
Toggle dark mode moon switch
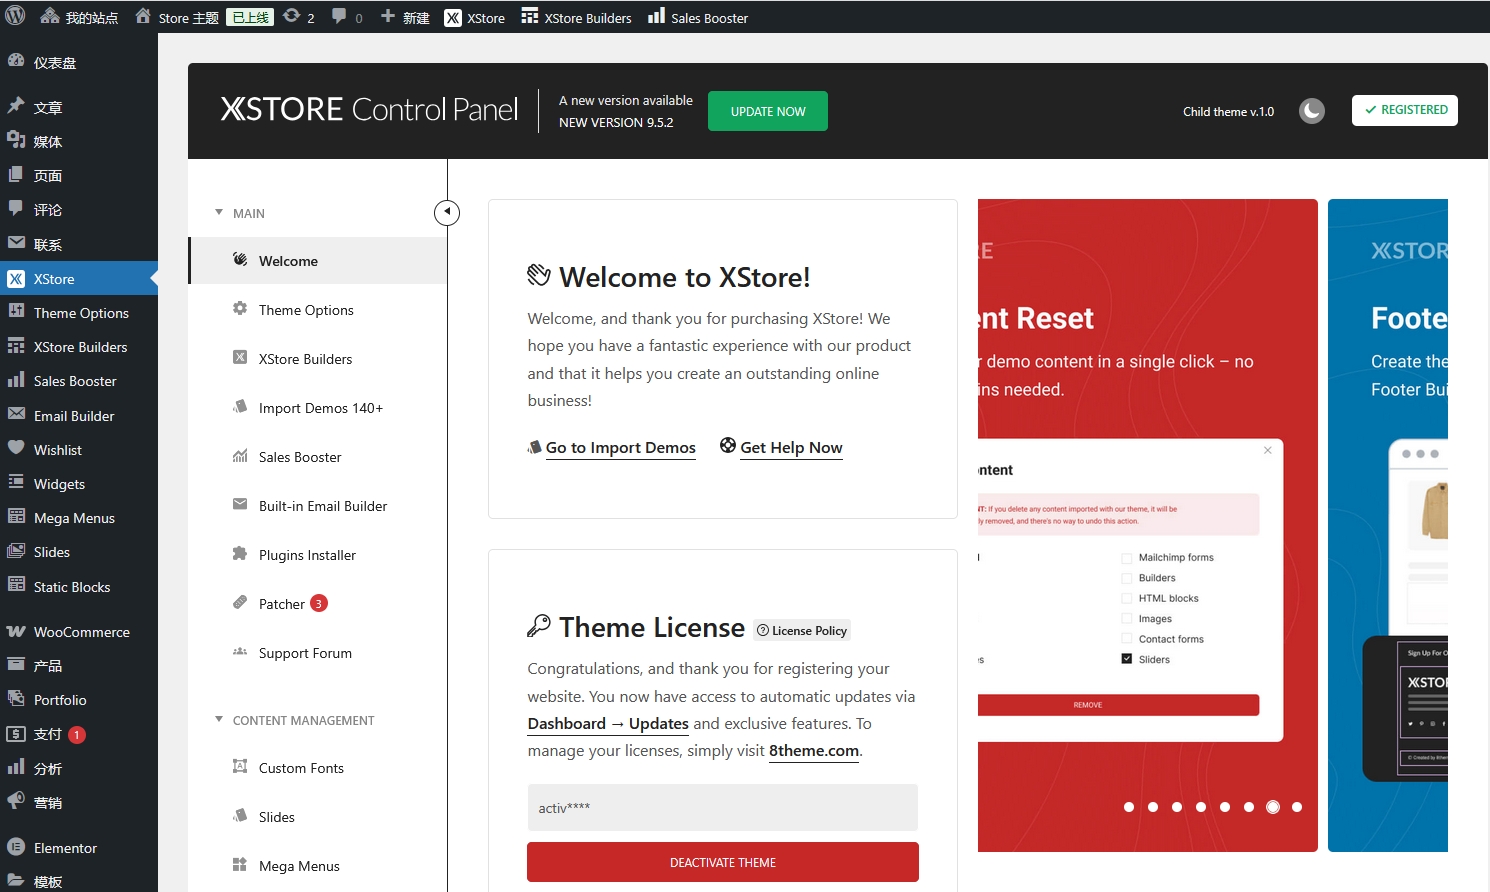[1311, 111]
